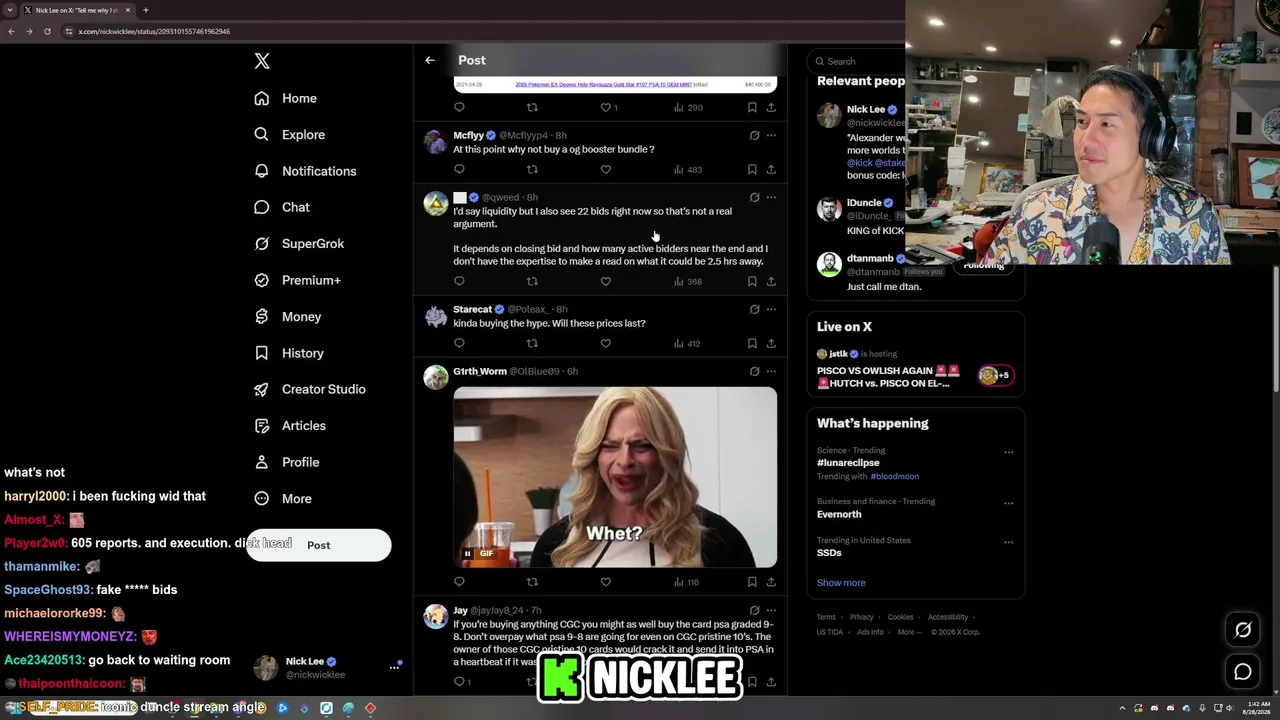This screenshot has width=1280, height=720.
Task: Reply to qweed's liquidity post
Action: point(459,282)
